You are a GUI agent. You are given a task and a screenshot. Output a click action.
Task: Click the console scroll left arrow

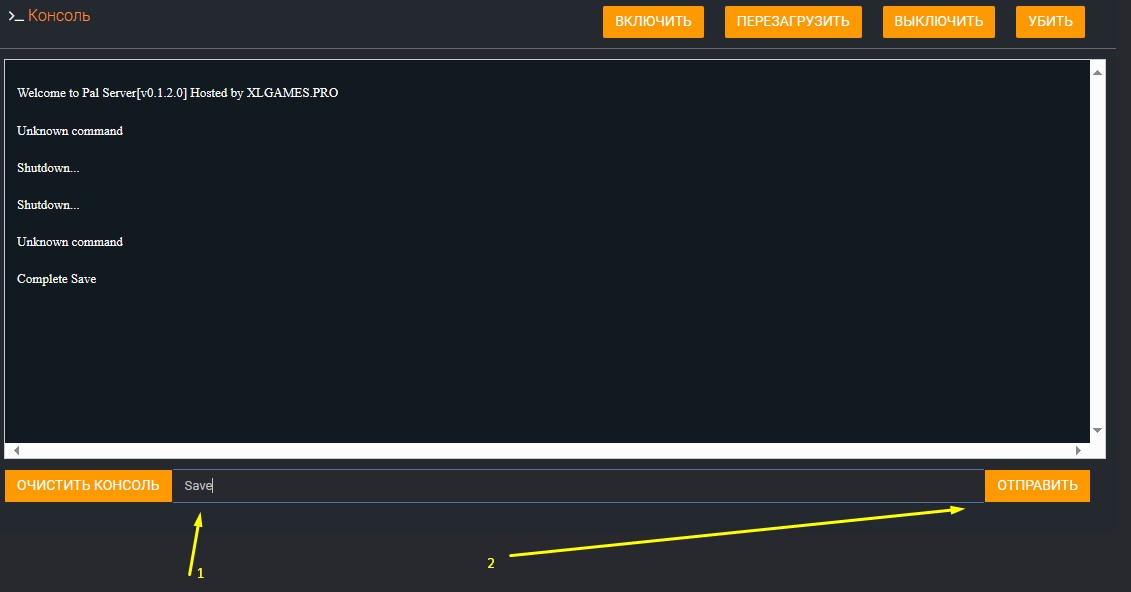[x=17, y=451]
